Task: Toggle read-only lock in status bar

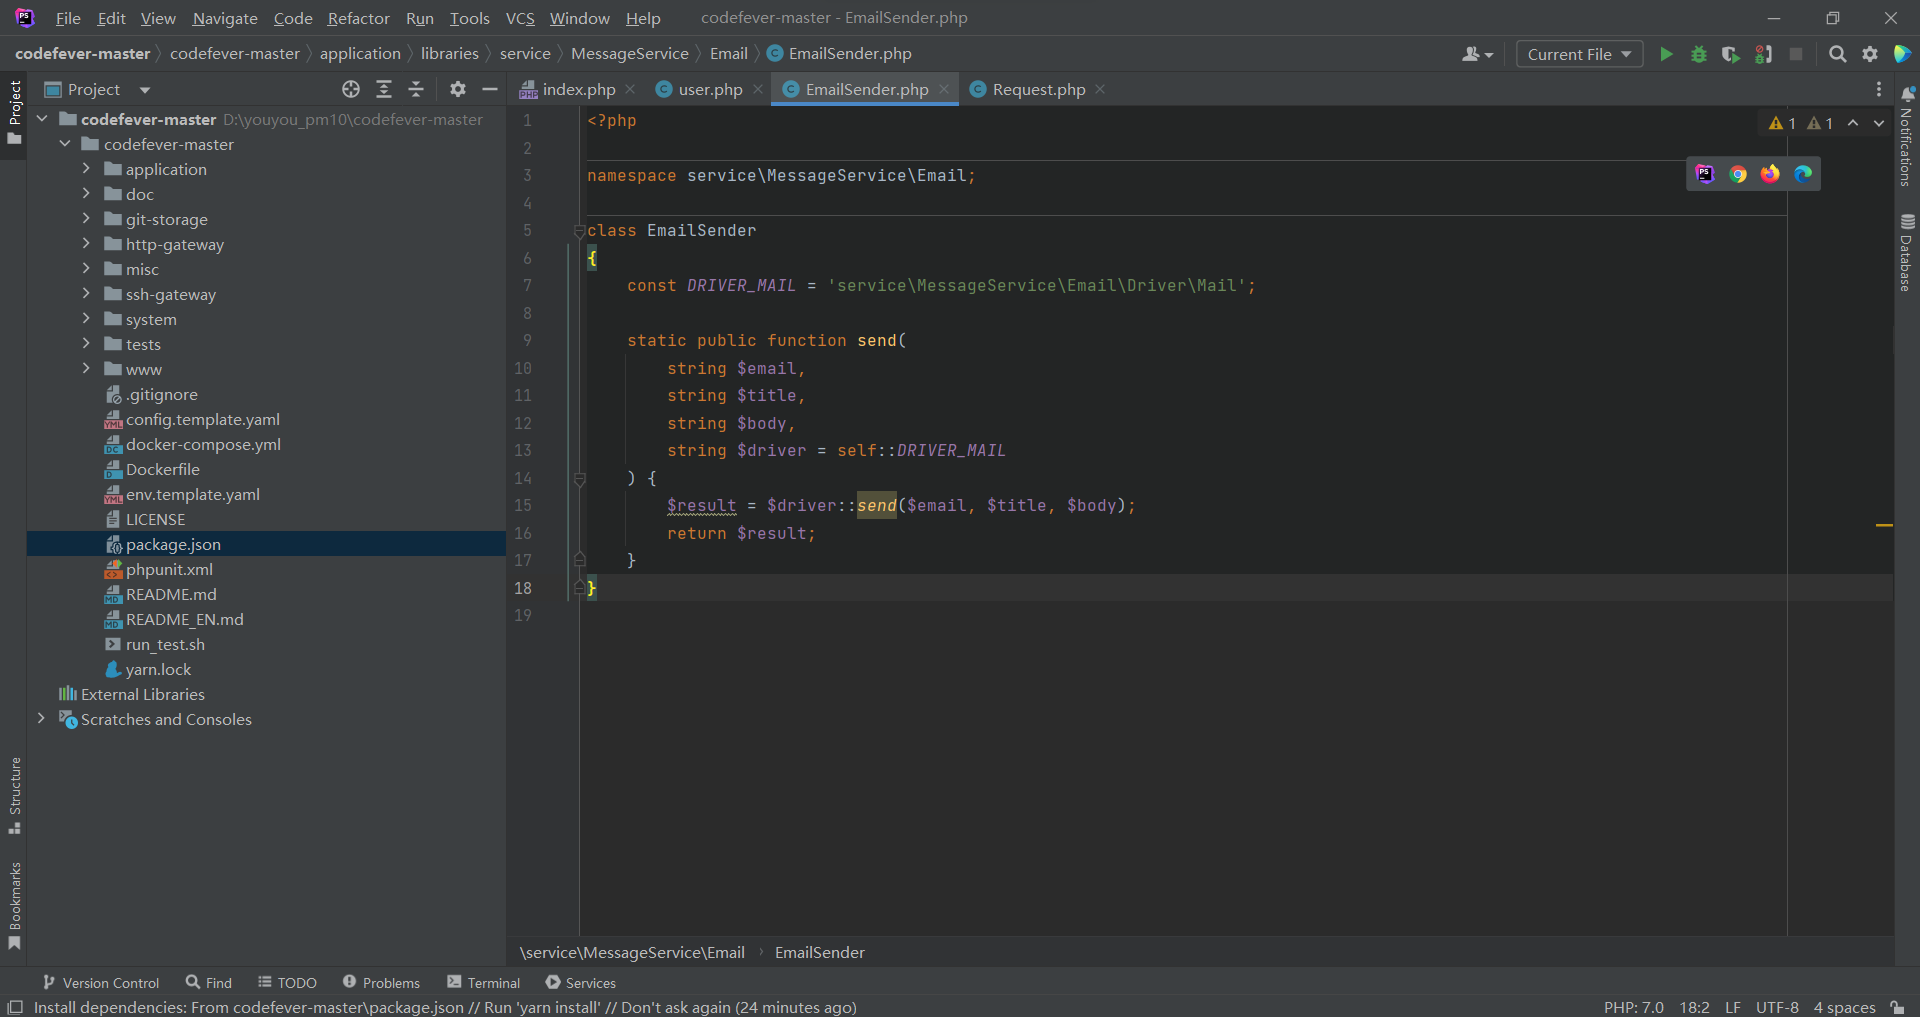Action: [1897, 1007]
